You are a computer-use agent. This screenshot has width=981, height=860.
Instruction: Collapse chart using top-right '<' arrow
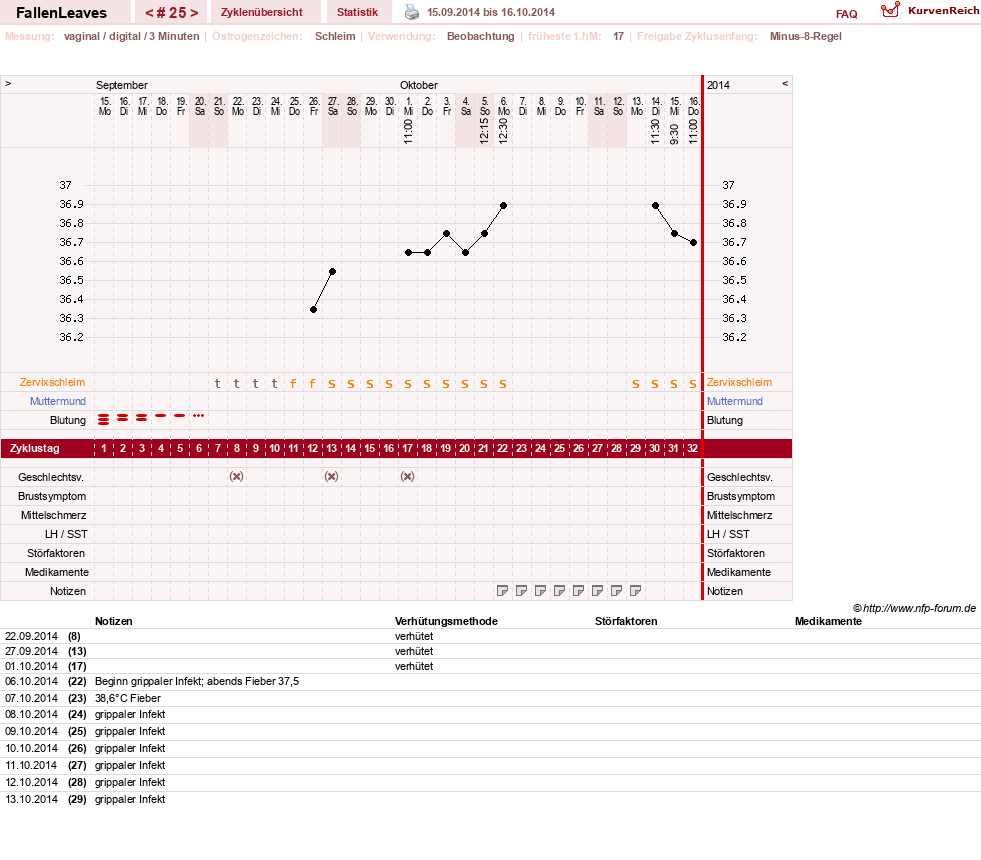(785, 83)
